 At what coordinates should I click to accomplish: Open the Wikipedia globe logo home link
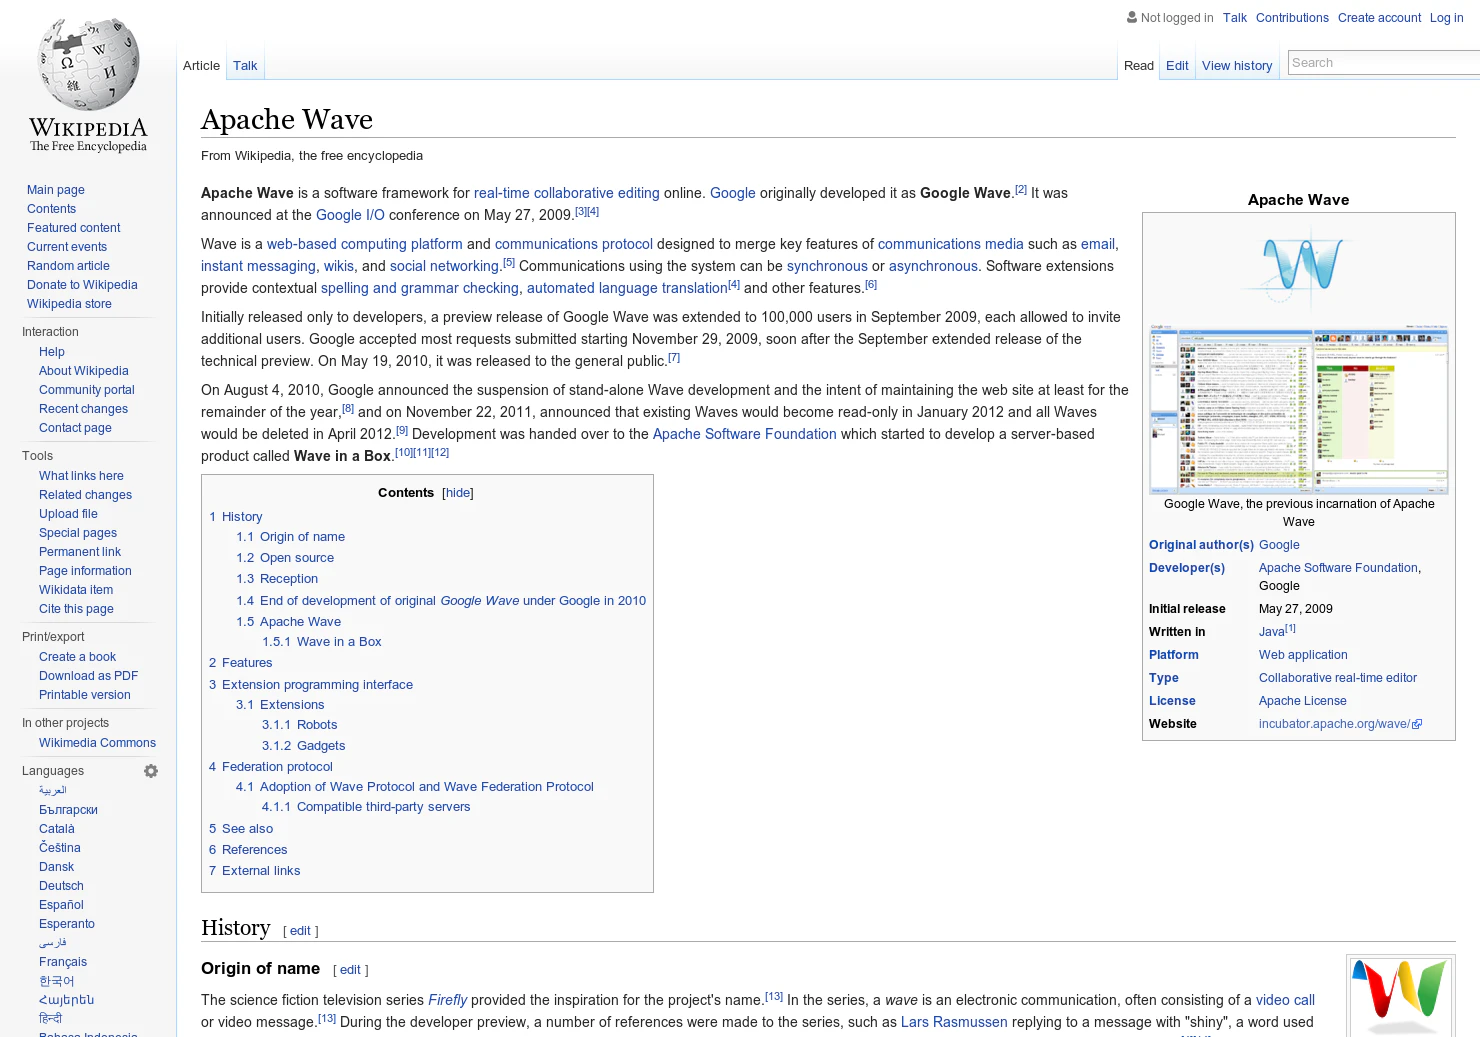click(x=88, y=85)
